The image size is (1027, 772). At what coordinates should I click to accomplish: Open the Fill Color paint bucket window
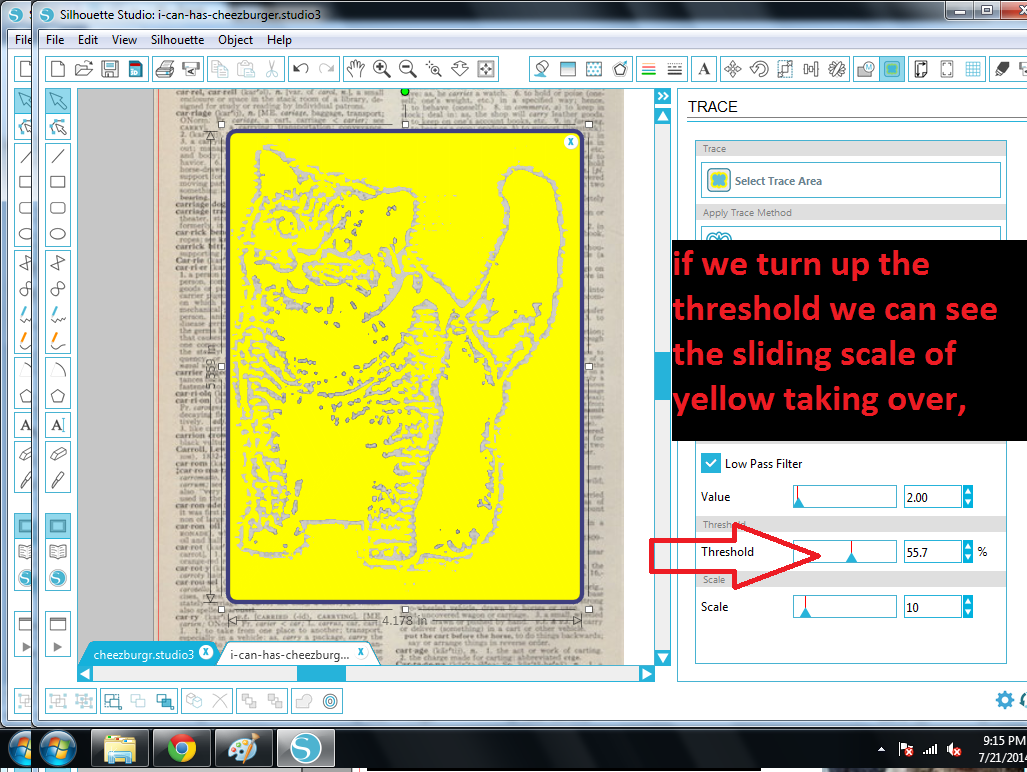tap(542, 69)
